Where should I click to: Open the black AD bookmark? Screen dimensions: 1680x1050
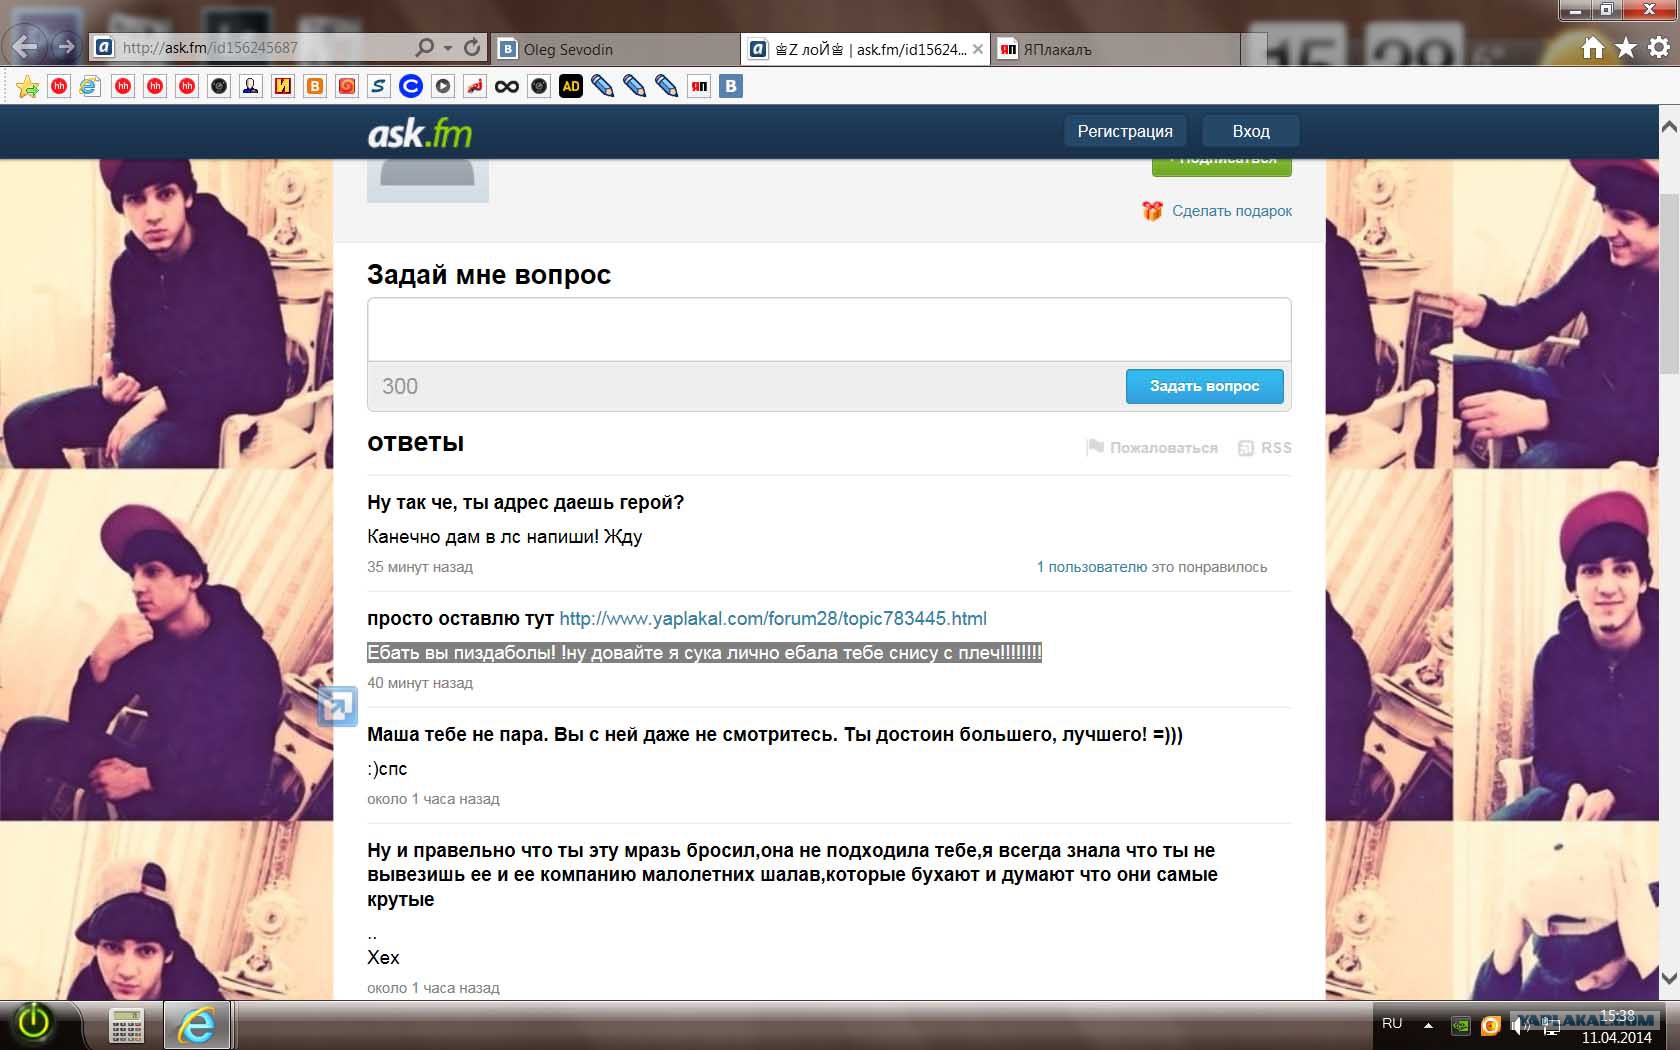571,86
